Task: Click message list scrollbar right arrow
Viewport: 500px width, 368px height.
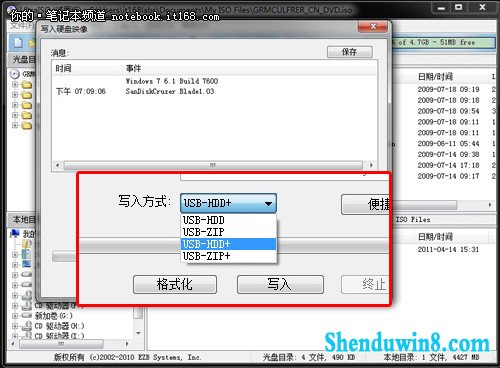Action: point(371,165)
